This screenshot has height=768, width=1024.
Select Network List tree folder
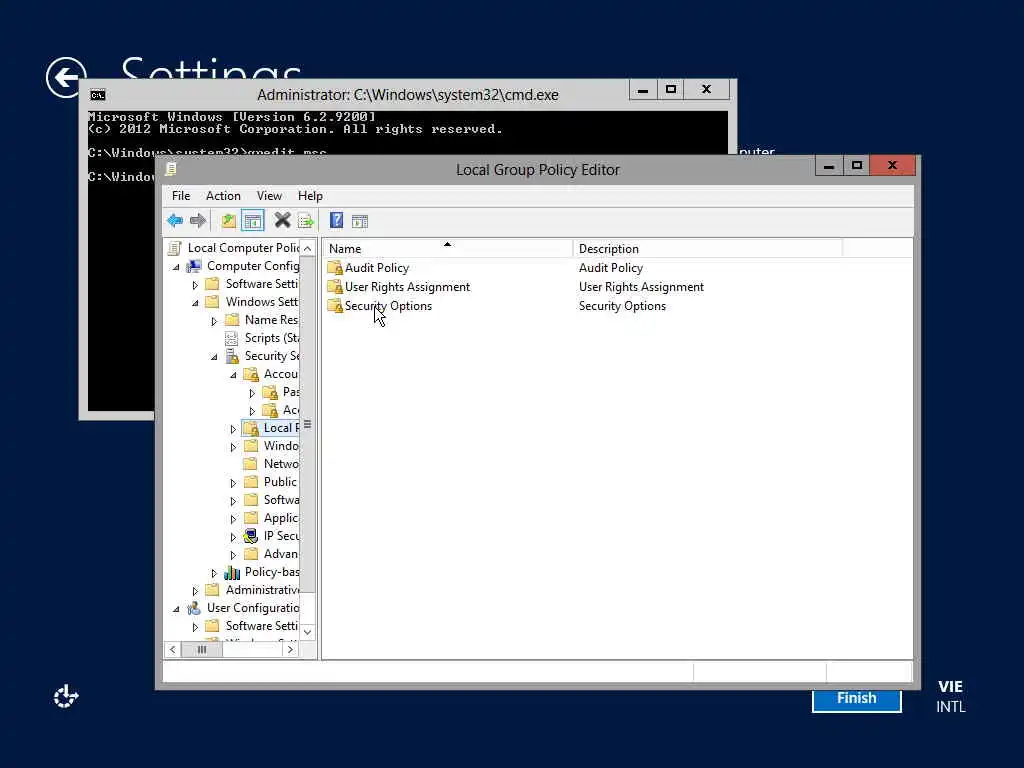pos(271,464)
